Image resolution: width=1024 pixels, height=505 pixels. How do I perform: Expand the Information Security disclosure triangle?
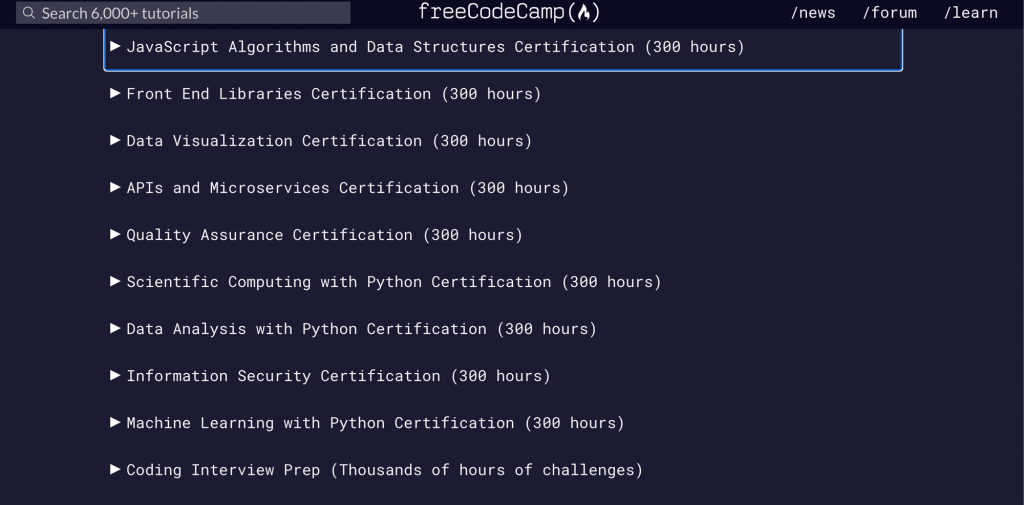pyautogui.click(x=116, y=375)
